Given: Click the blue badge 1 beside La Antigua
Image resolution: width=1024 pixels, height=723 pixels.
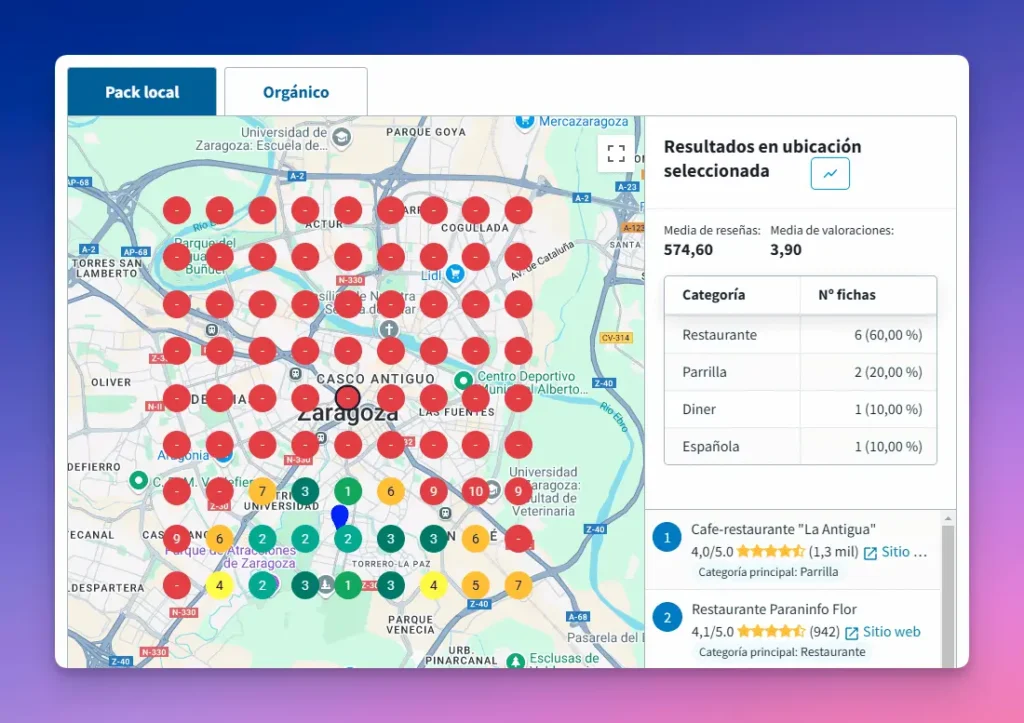Looking at the screenshot, I should coord(667,537).
